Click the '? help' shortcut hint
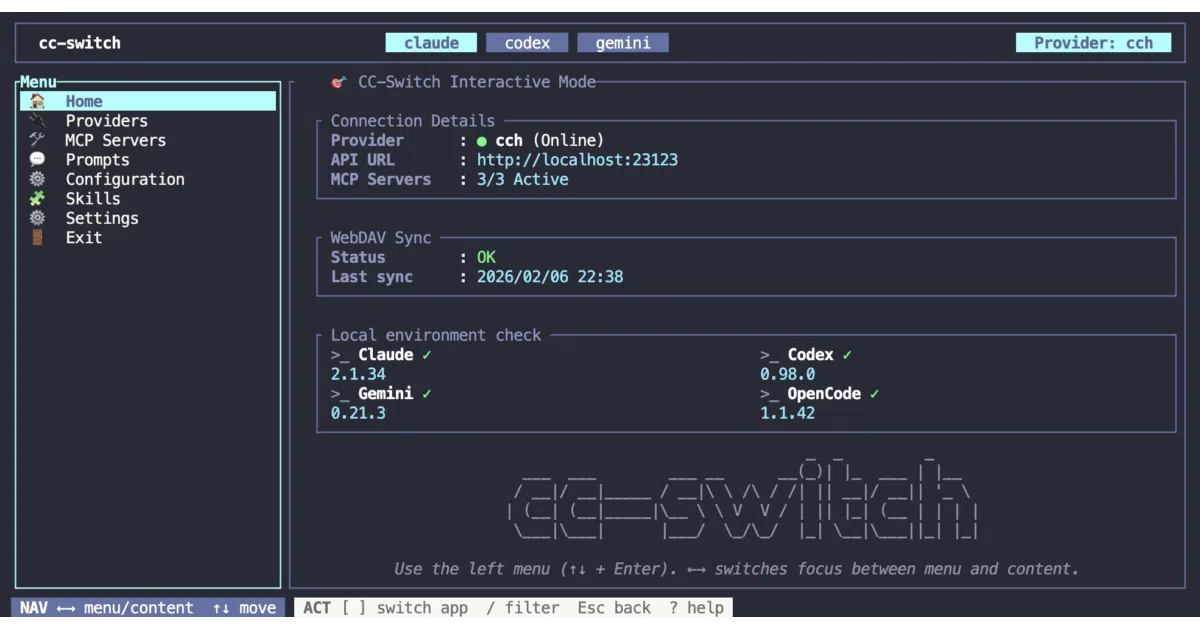 pos(696,608)
